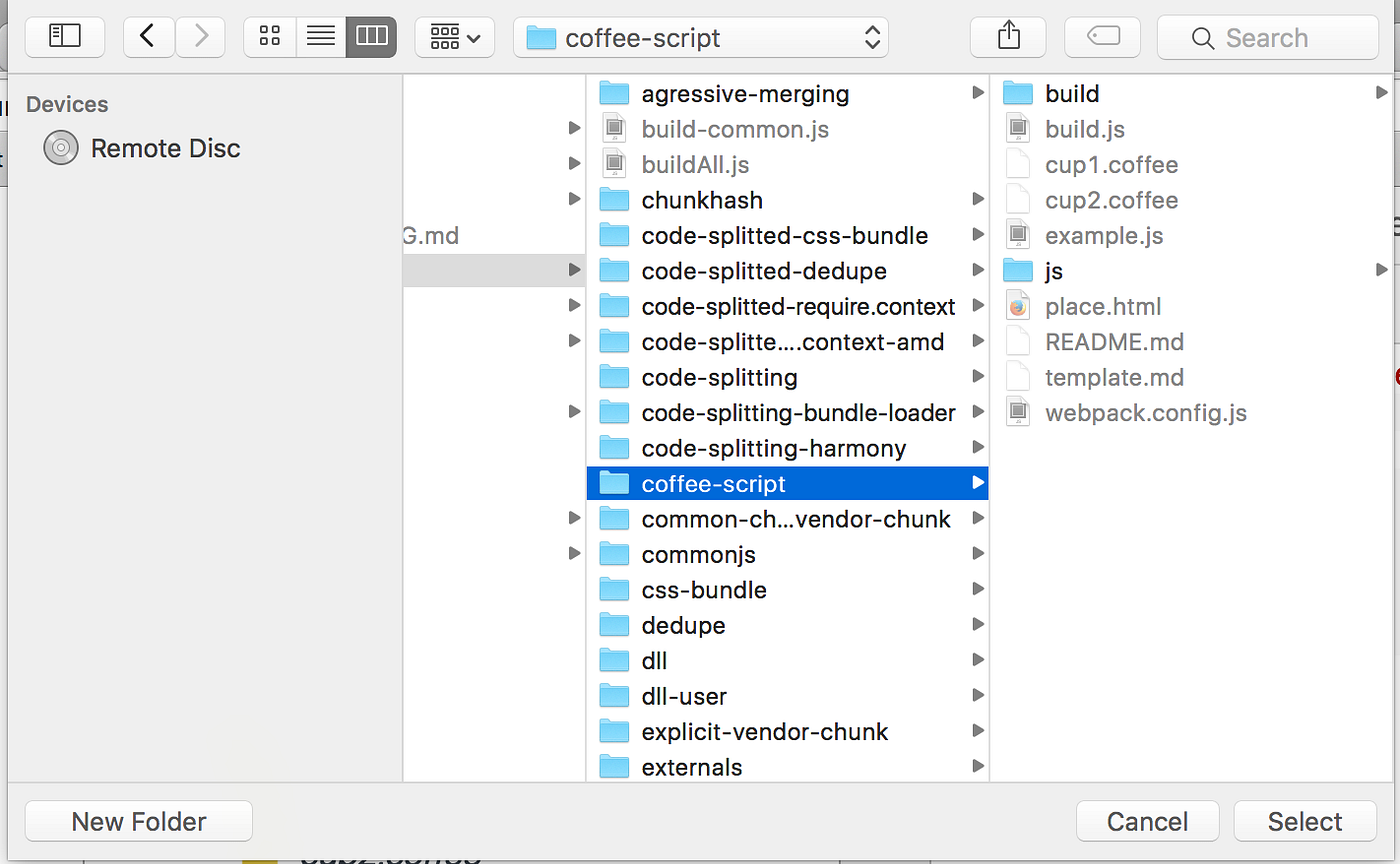Image resolution: width=1400 pixels, height=864 pixels.
Task: Open the js folder
Action: tap(1055, 269)
